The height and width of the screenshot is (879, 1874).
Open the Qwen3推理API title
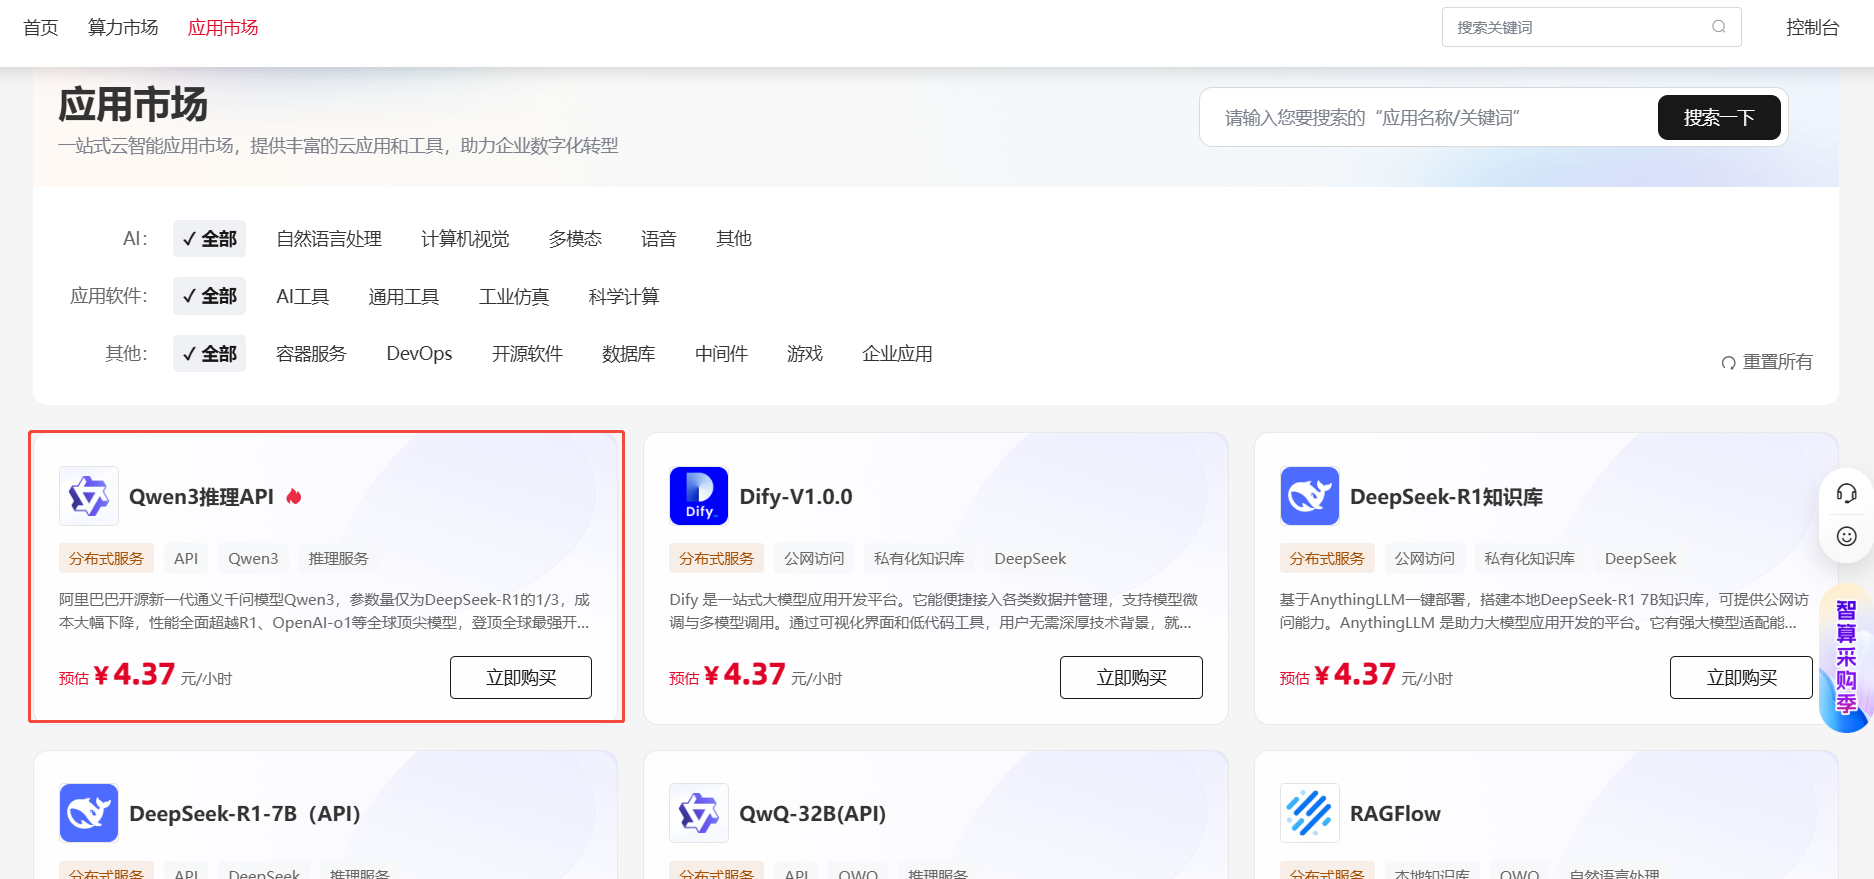click(x=201, y=497)
